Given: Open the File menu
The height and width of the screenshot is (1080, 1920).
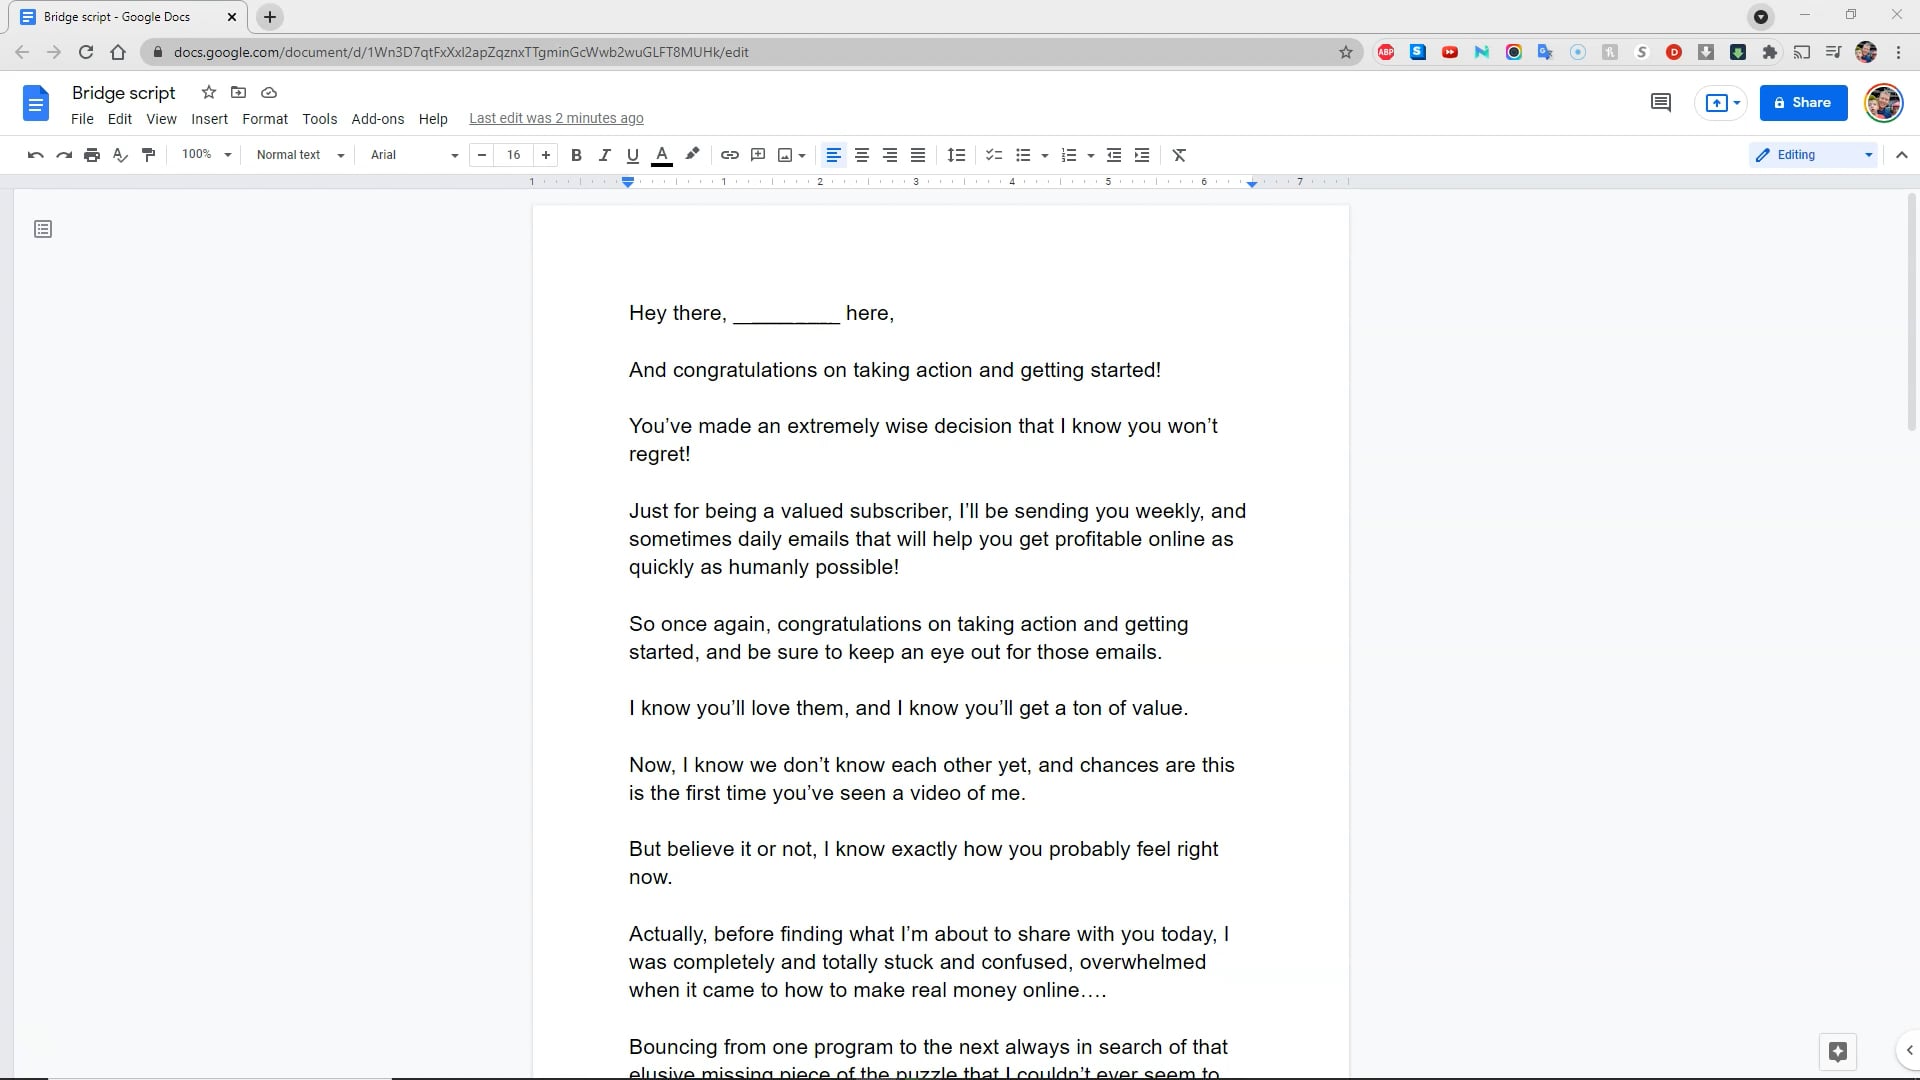Looking at the screenshot, I should 82,119.
